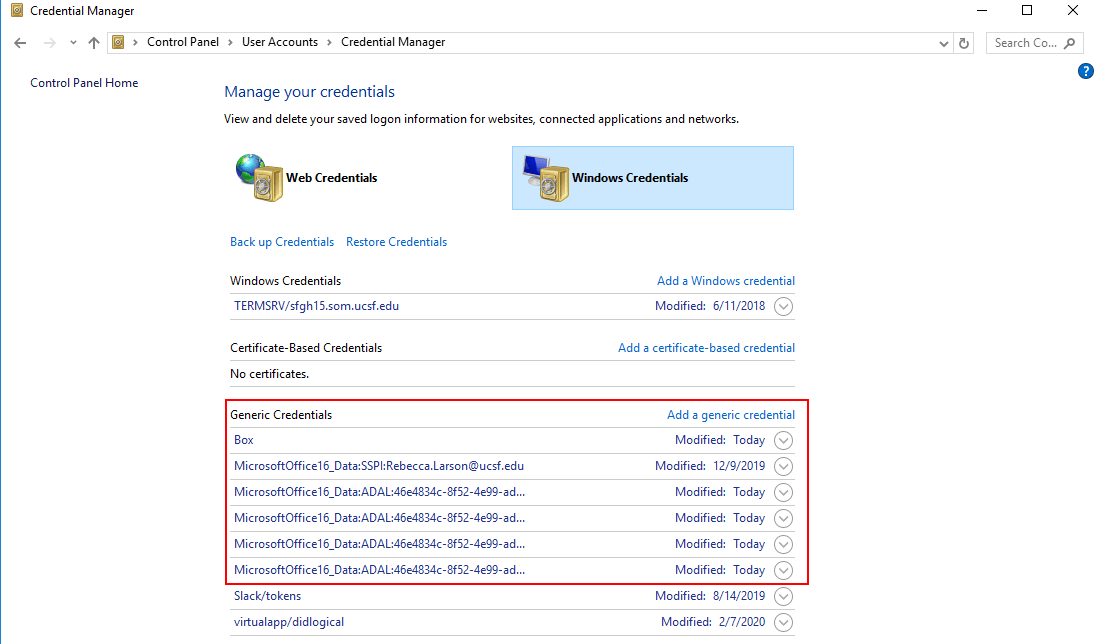
Task: Open the address bar history dropdown
Action: point(943,42)
